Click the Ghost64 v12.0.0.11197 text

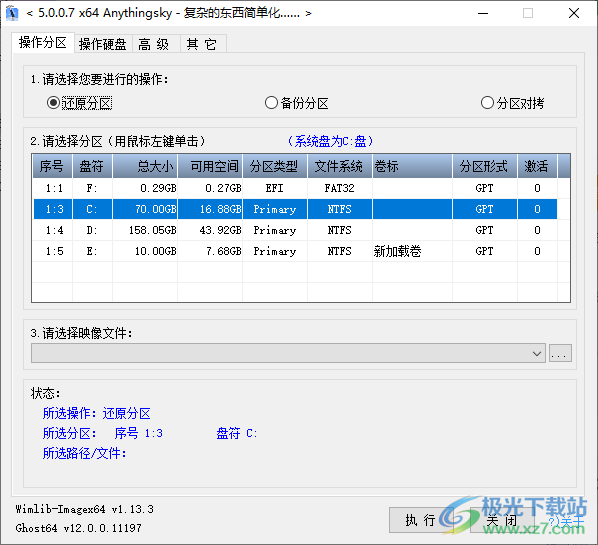point(78,528)
